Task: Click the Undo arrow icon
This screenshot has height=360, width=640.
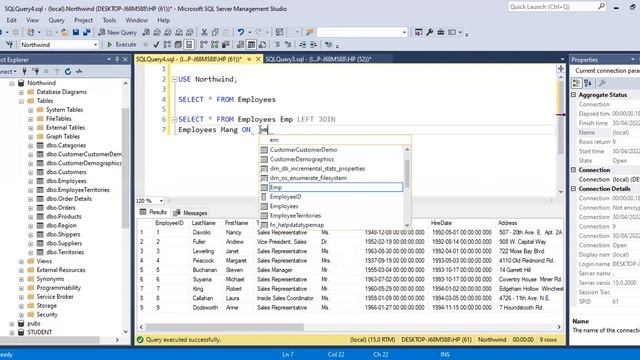Action: point(241,32)
